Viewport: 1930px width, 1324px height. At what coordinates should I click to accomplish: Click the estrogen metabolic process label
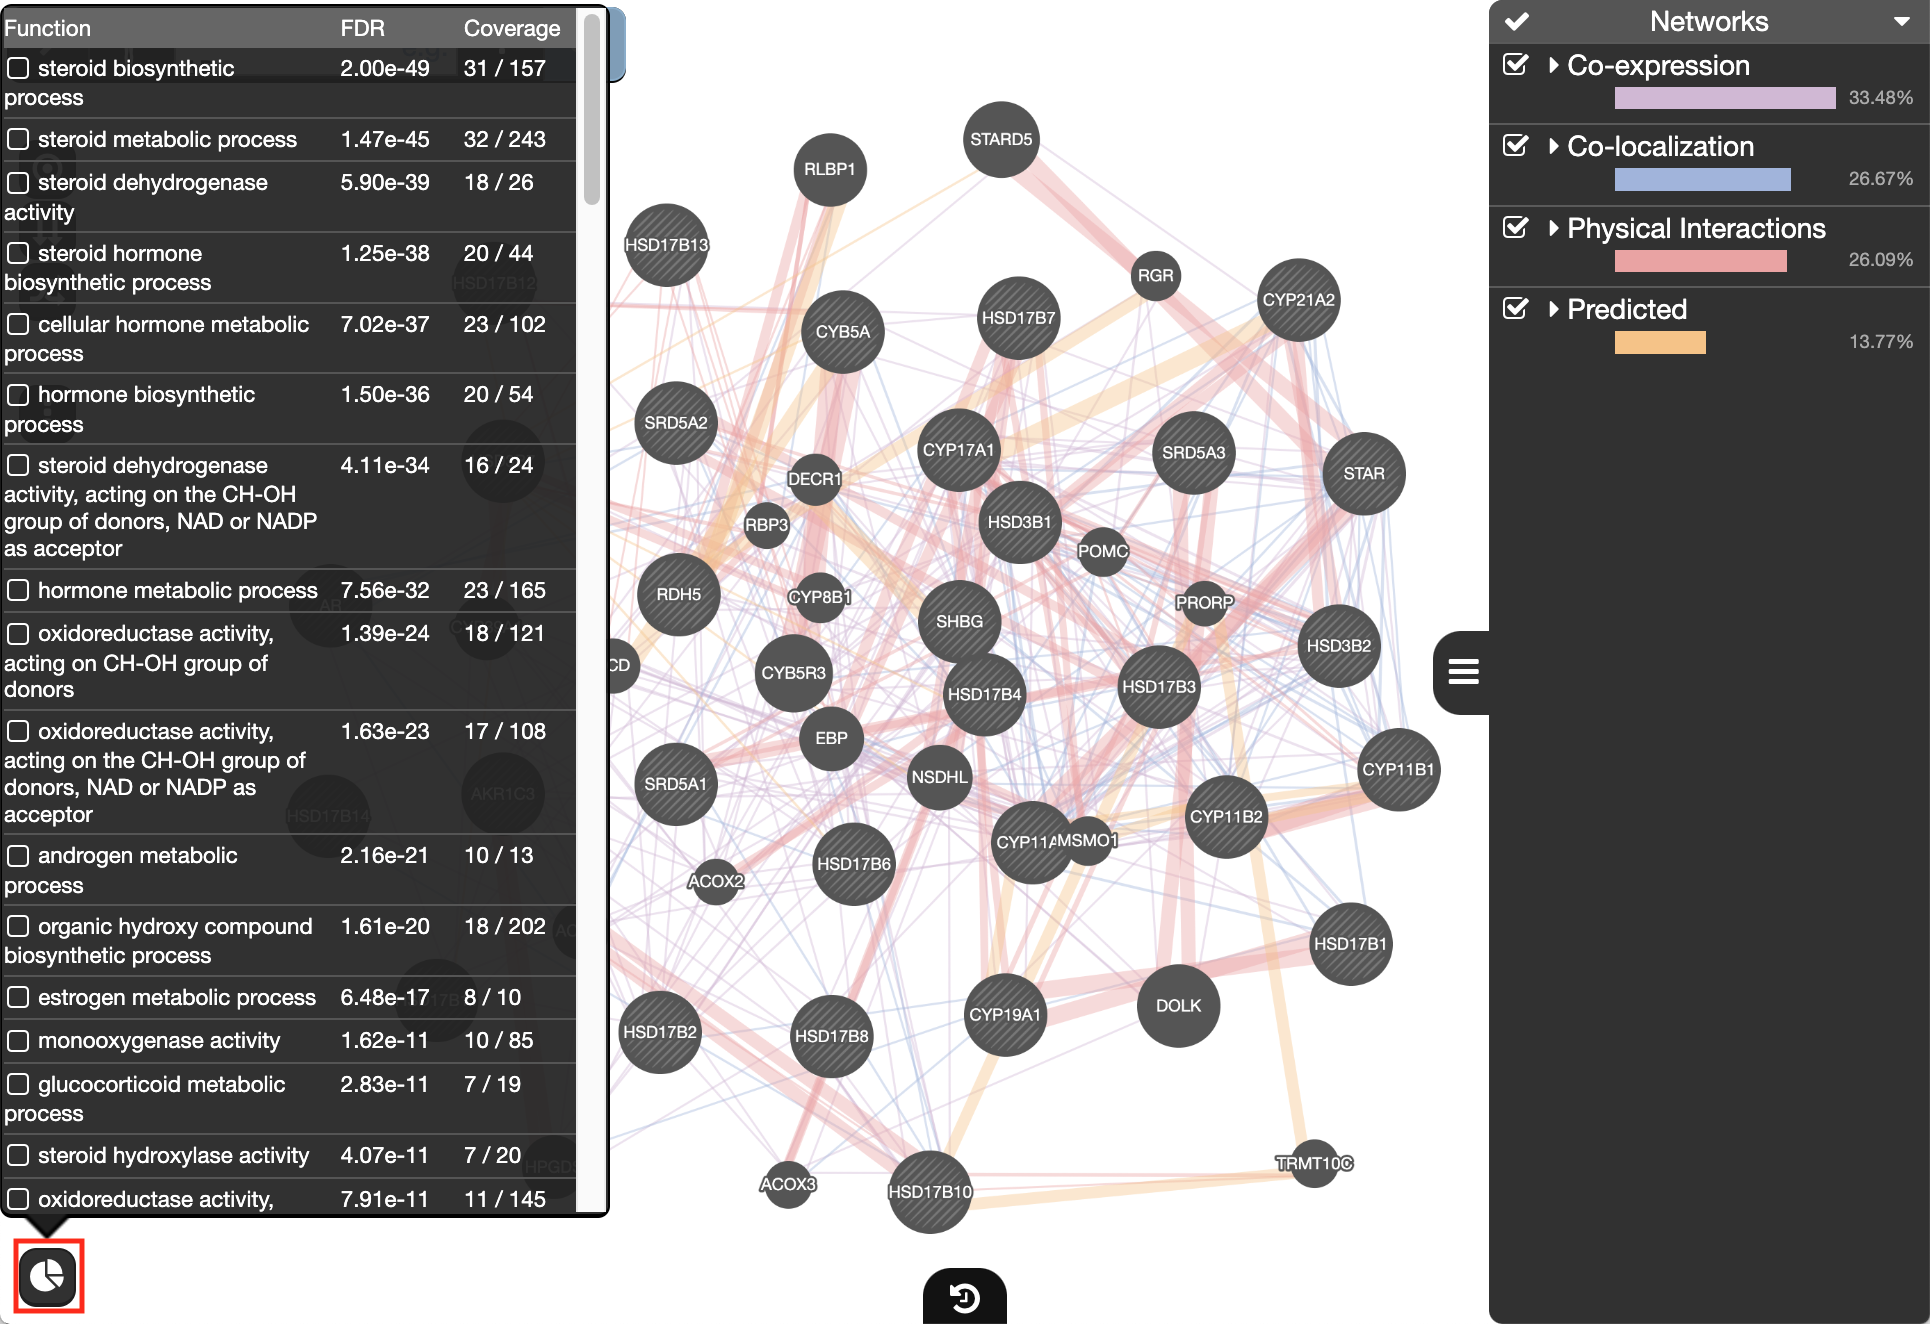click(x=176, y=997)
